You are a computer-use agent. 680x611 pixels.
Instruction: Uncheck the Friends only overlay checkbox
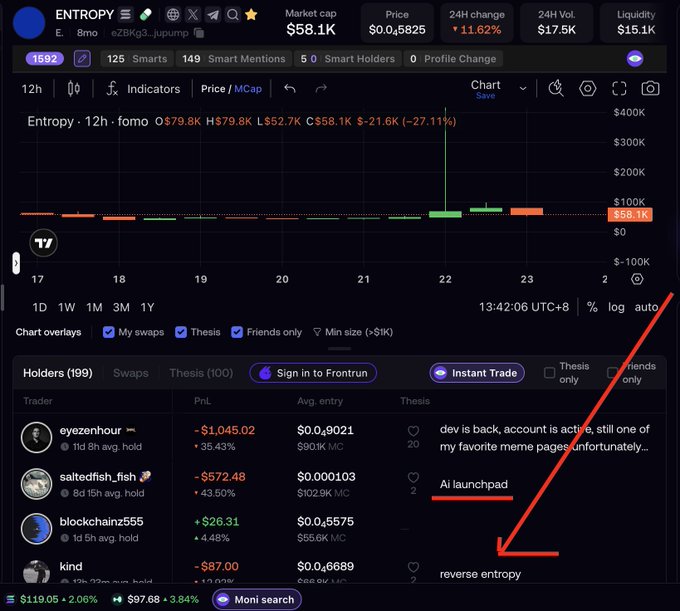pyautogui.click(x=237, y=332)
